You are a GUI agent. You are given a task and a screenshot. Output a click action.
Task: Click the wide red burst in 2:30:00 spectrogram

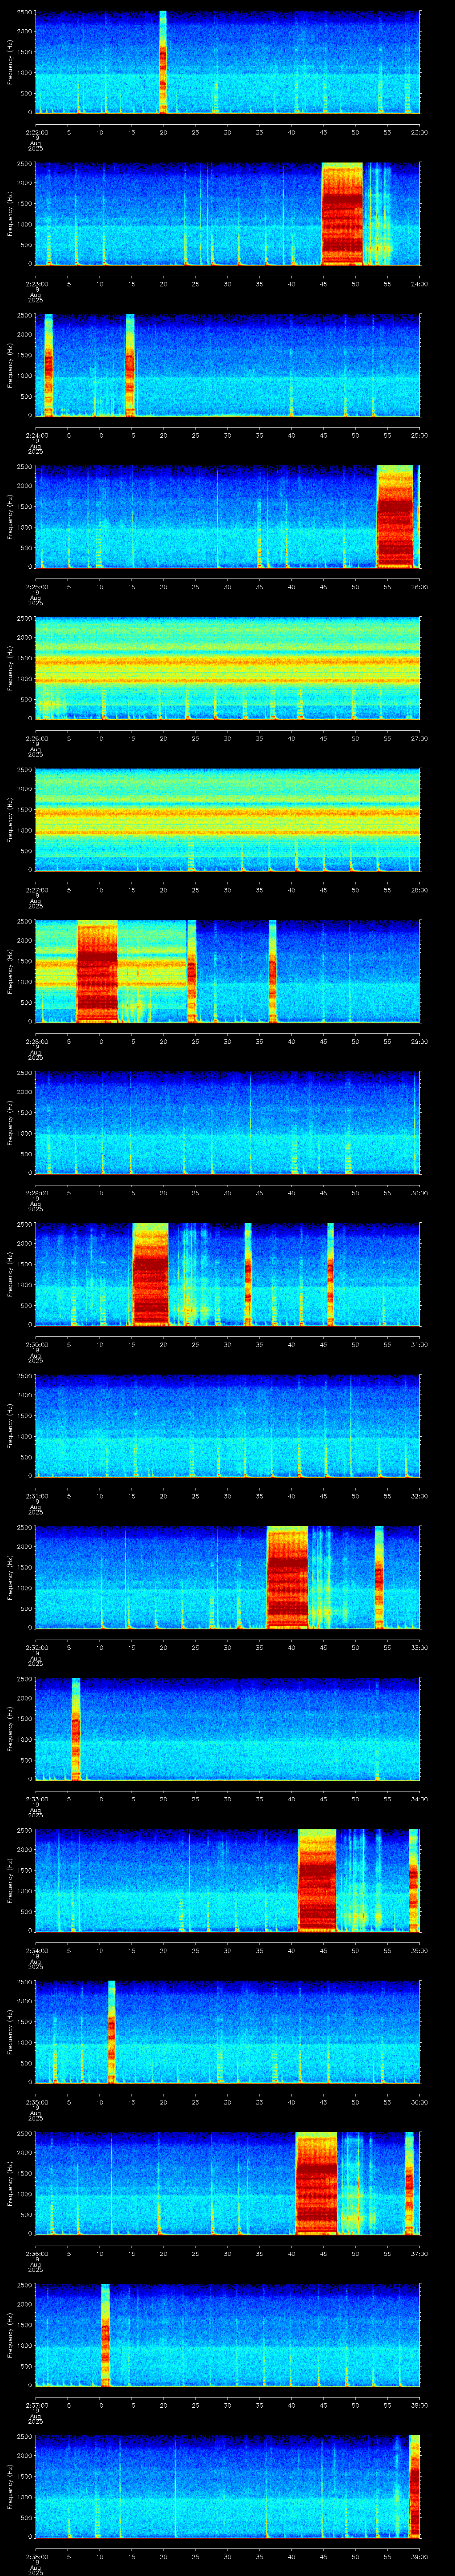click(150, 1274)
